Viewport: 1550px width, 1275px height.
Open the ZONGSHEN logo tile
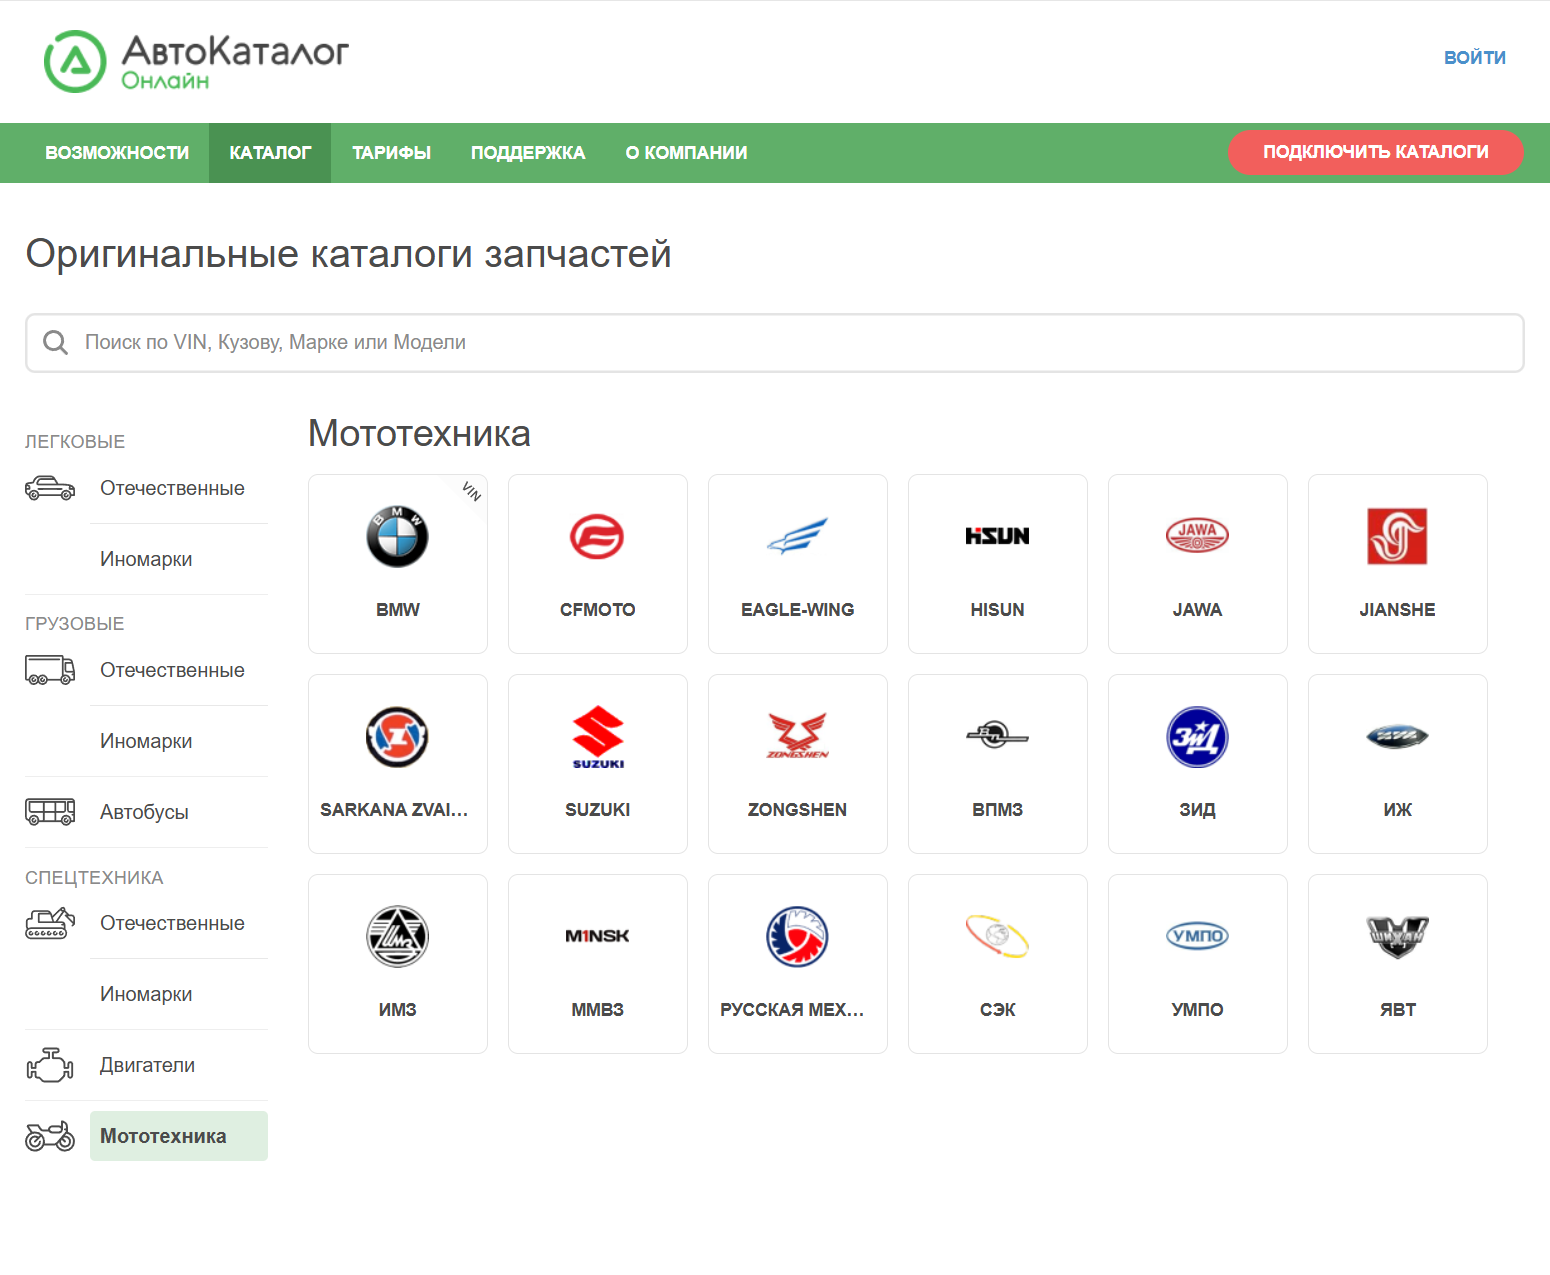point(797,736)
